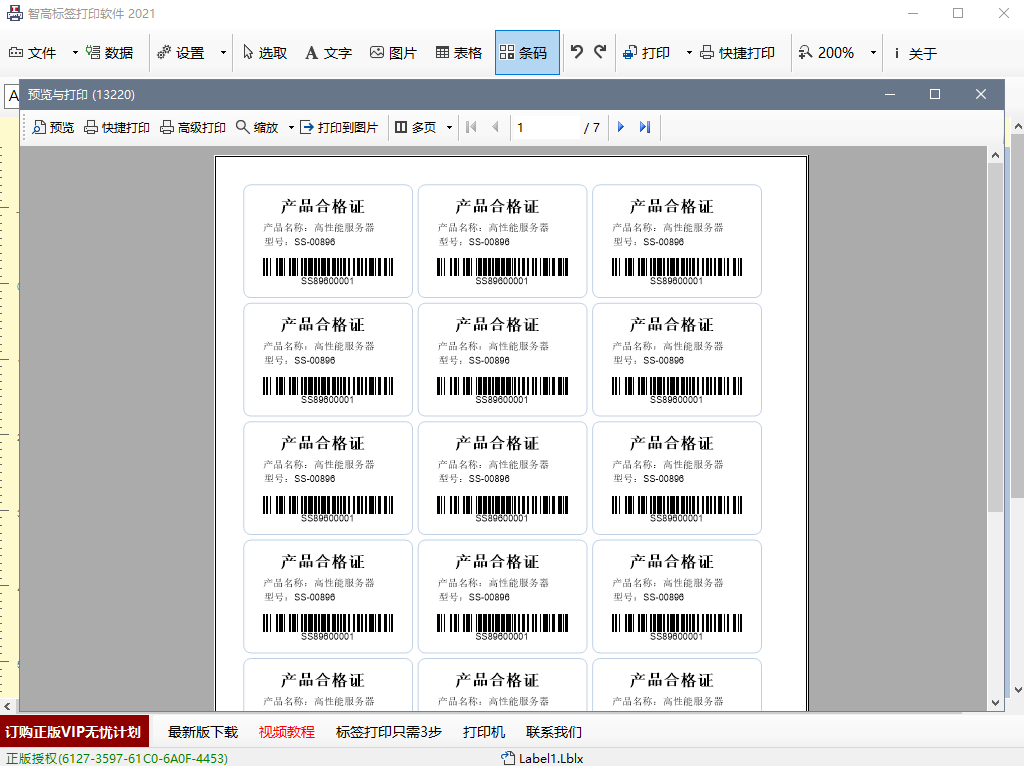Click the page number input field
The image size is (1024, 766).
pyautogui.click(x=546, y=127)
